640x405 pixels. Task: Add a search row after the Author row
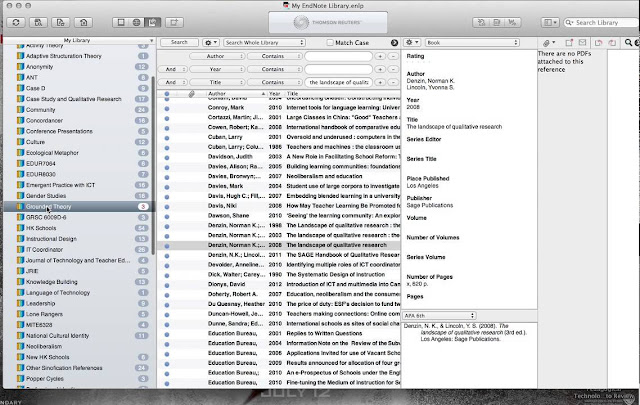click(x=380, y=56)
